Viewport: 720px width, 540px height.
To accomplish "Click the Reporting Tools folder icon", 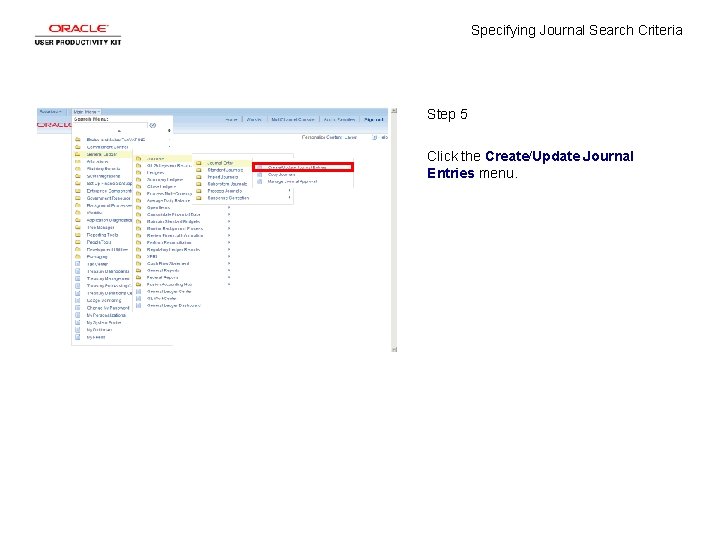I will pyautogui.click(x=78, y=235).
